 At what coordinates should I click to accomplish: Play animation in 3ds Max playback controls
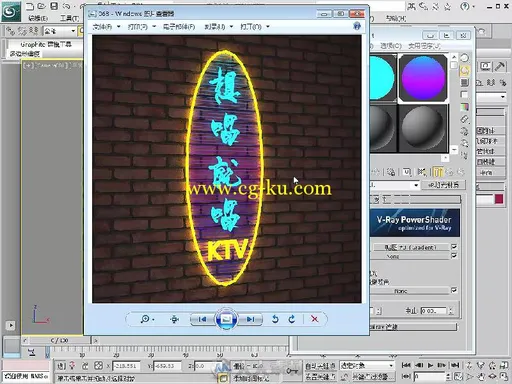pyautogui.click(x=430, y=365)
